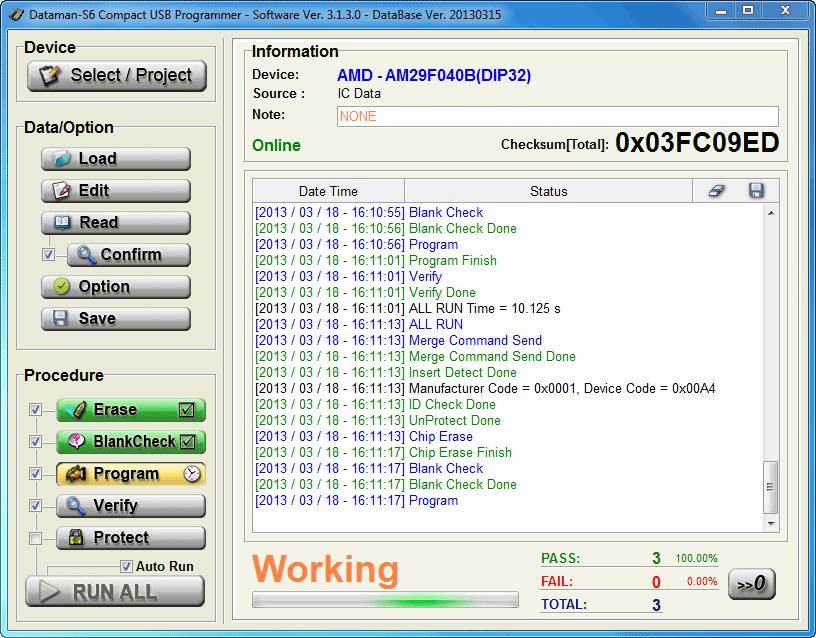Open the Option settings button
The width and height of the screenshot is (816, 638).
pos(116,287)
